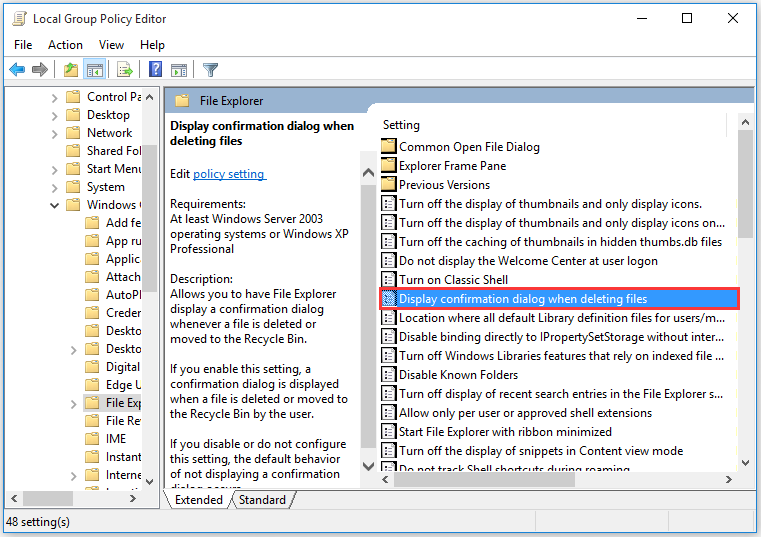Click the Start File Explorer with ribbon minimized icon

388,432
